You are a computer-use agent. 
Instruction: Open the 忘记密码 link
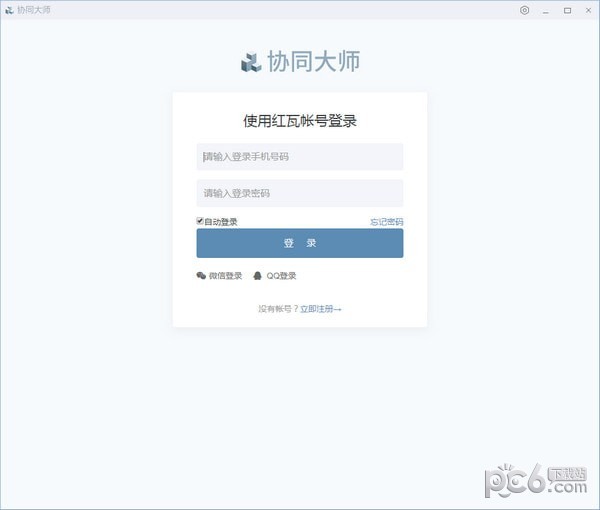(x=386, y=222)
